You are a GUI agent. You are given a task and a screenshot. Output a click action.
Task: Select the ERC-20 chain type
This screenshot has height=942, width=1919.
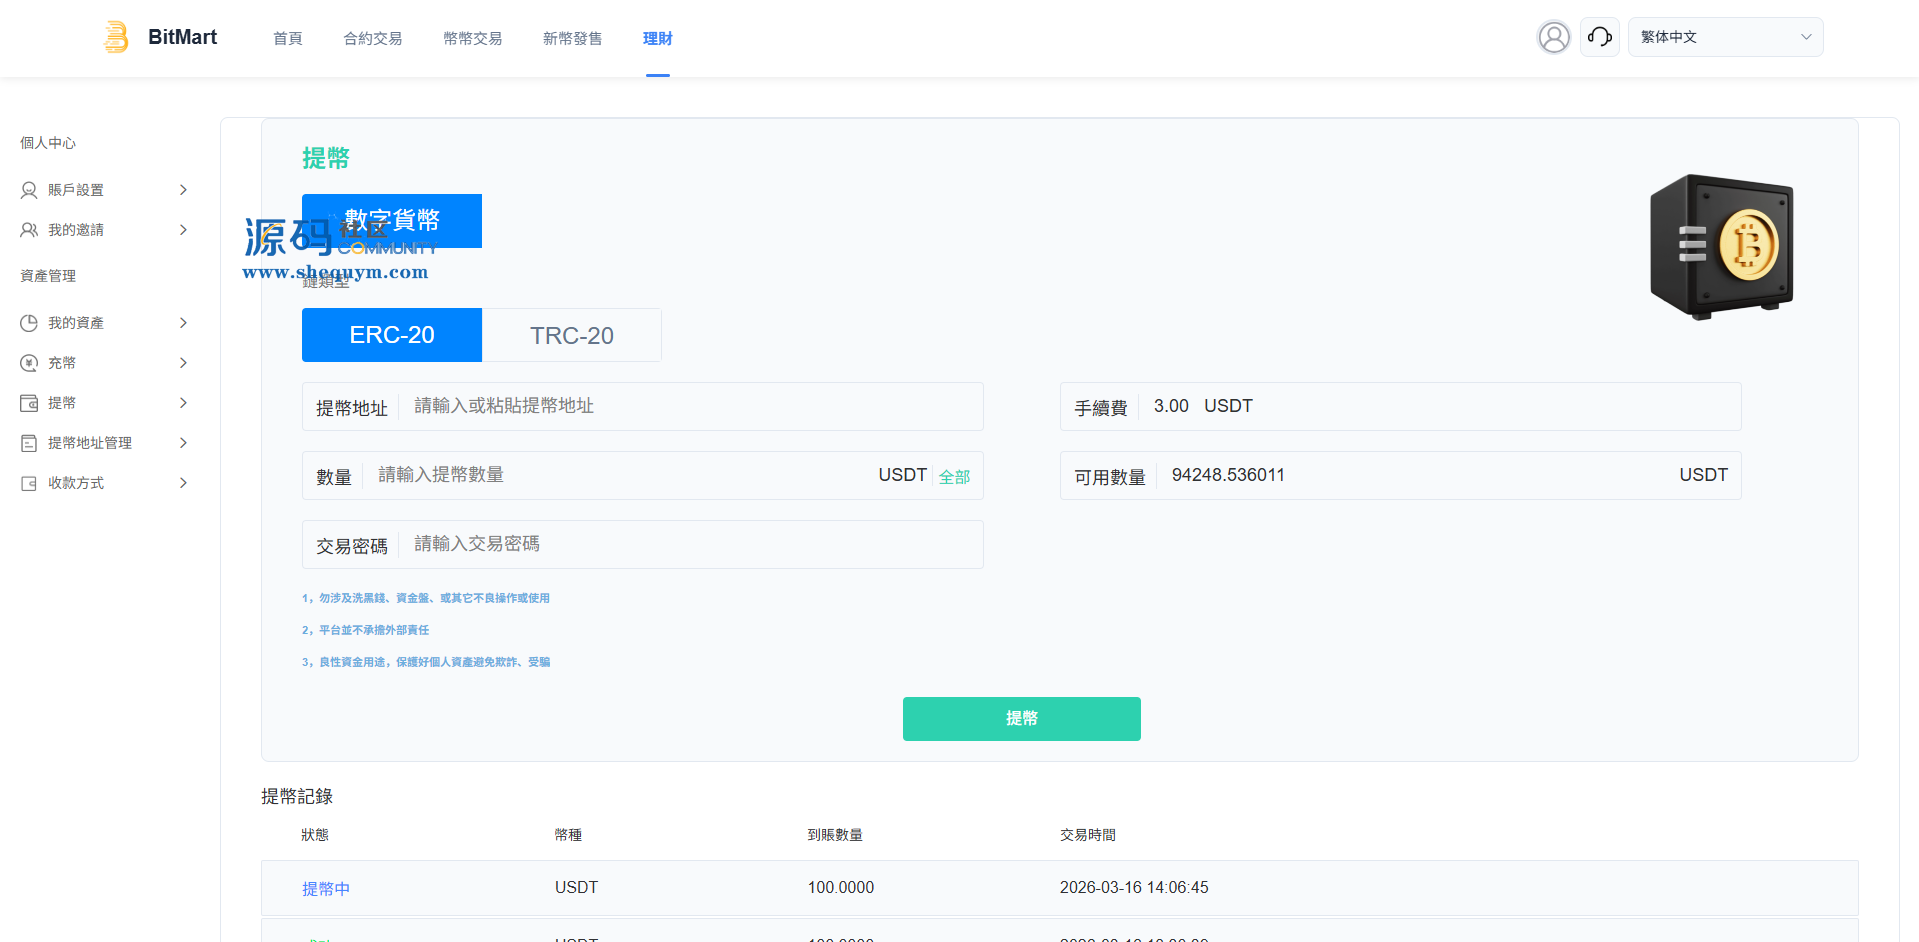tap(391, 335)
